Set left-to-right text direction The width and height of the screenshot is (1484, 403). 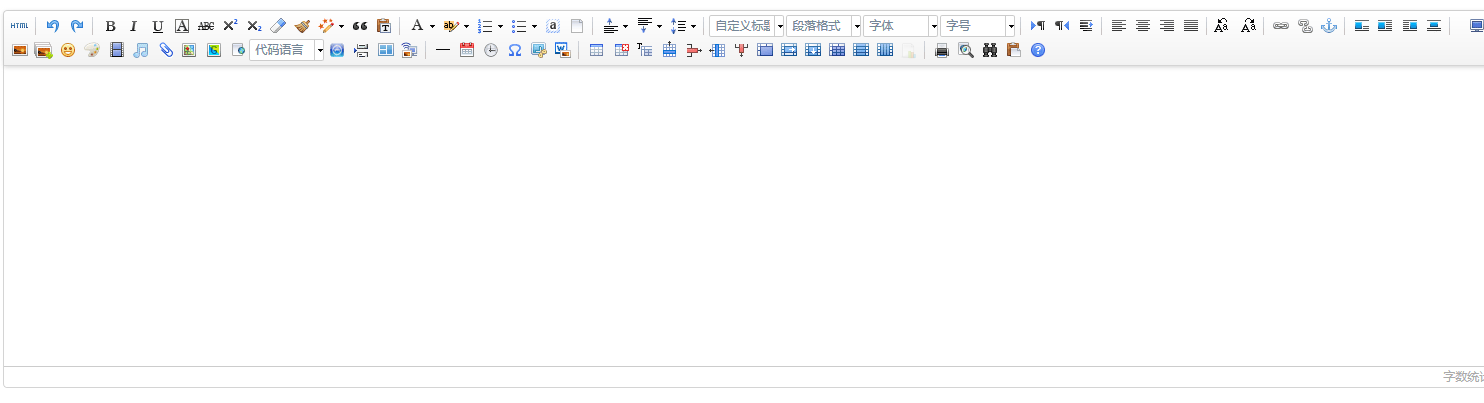tap(1038, 26)
